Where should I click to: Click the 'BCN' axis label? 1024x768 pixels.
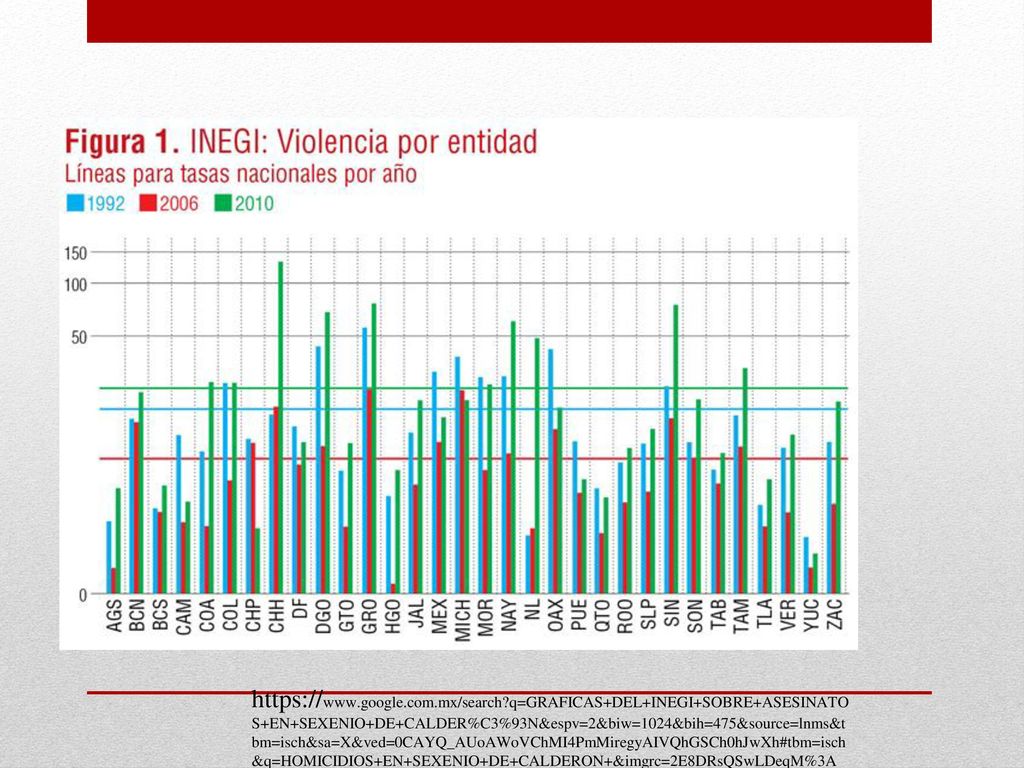[137, 615]
